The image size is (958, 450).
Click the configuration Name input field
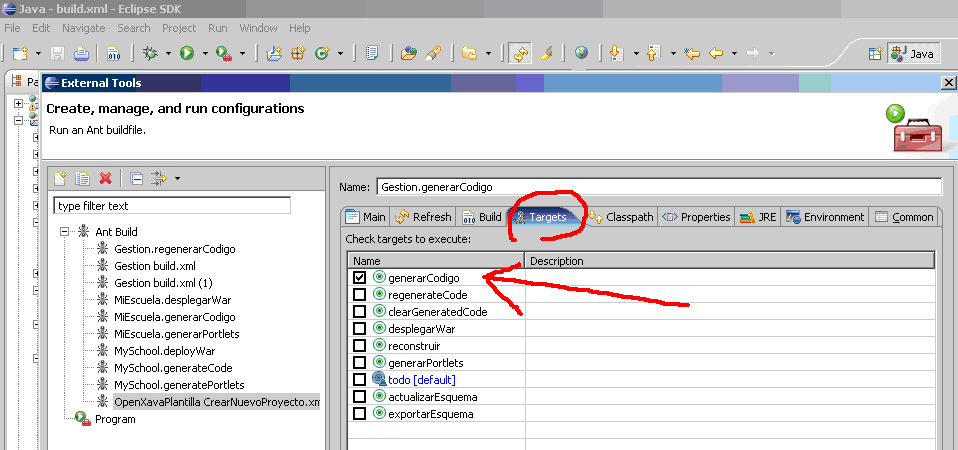[x=659, y=187]
